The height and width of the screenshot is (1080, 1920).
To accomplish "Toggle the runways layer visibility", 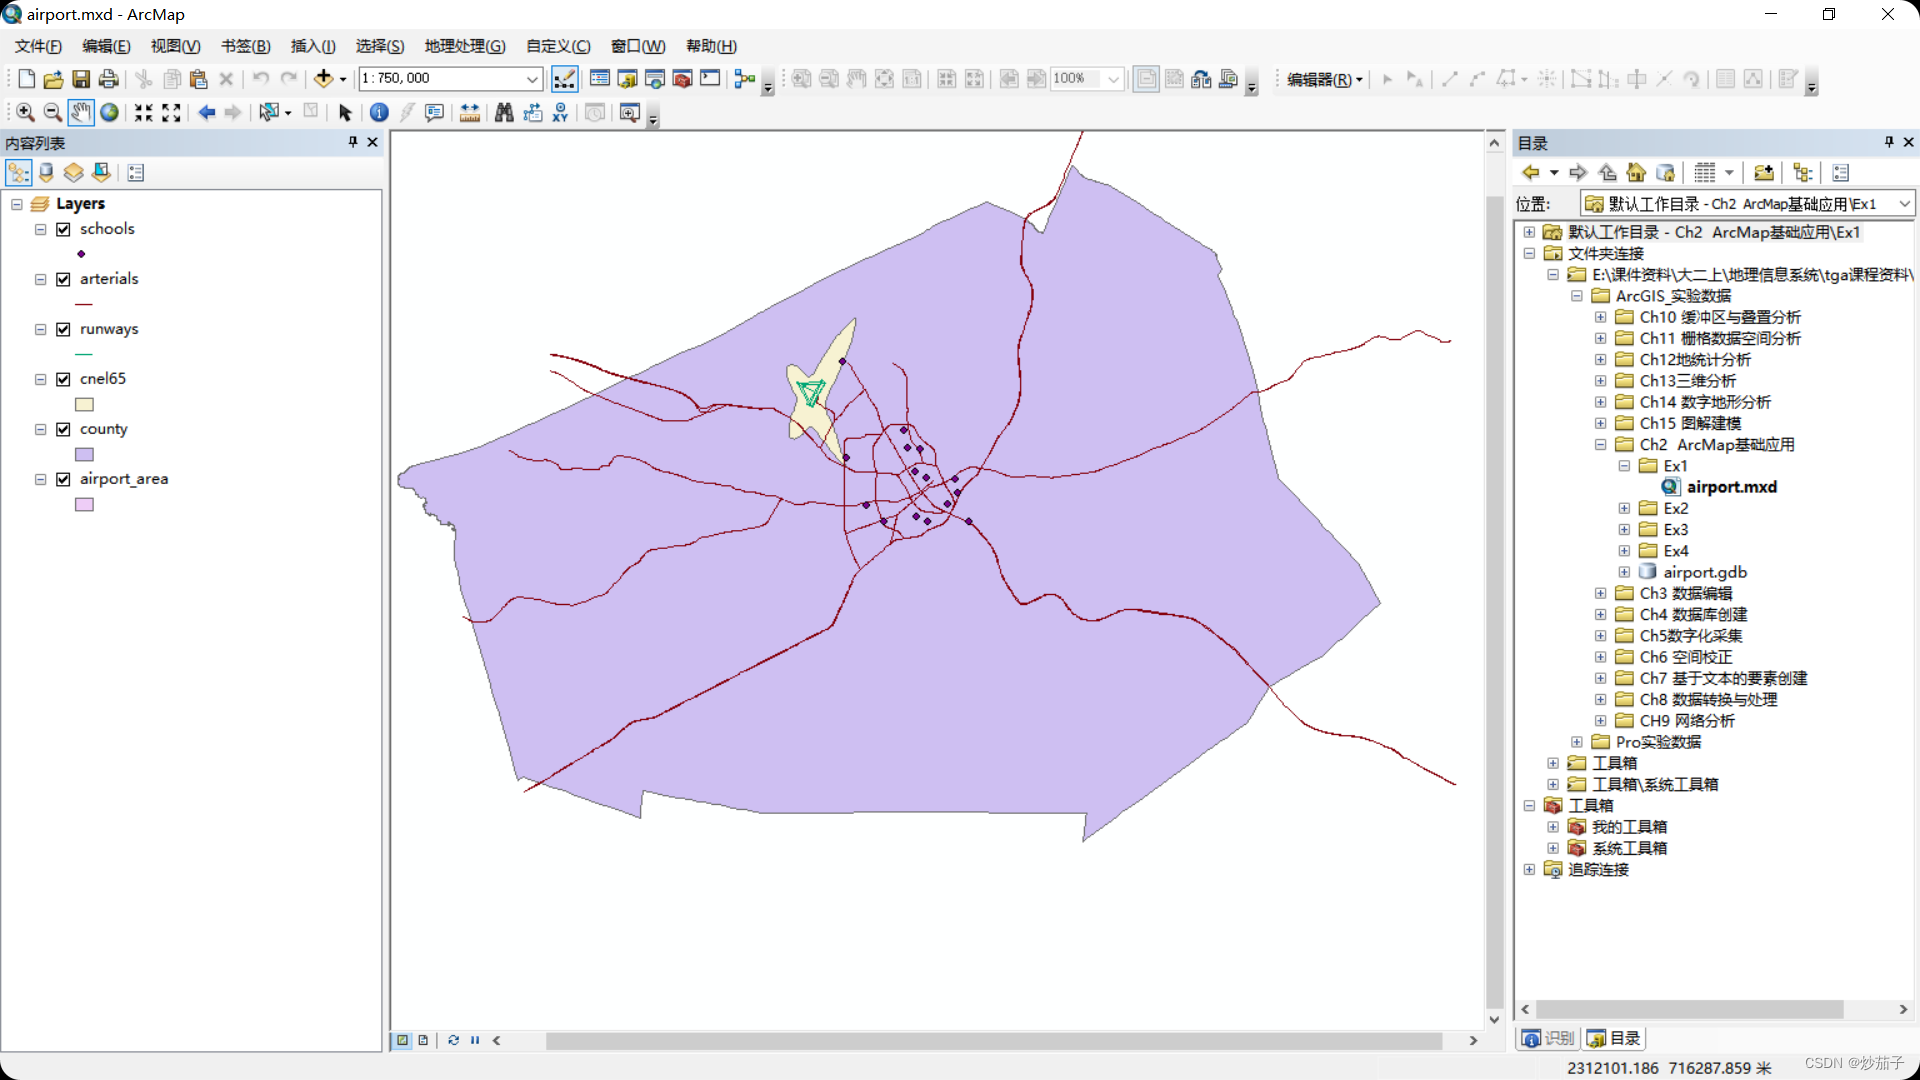I will point(63,329).
